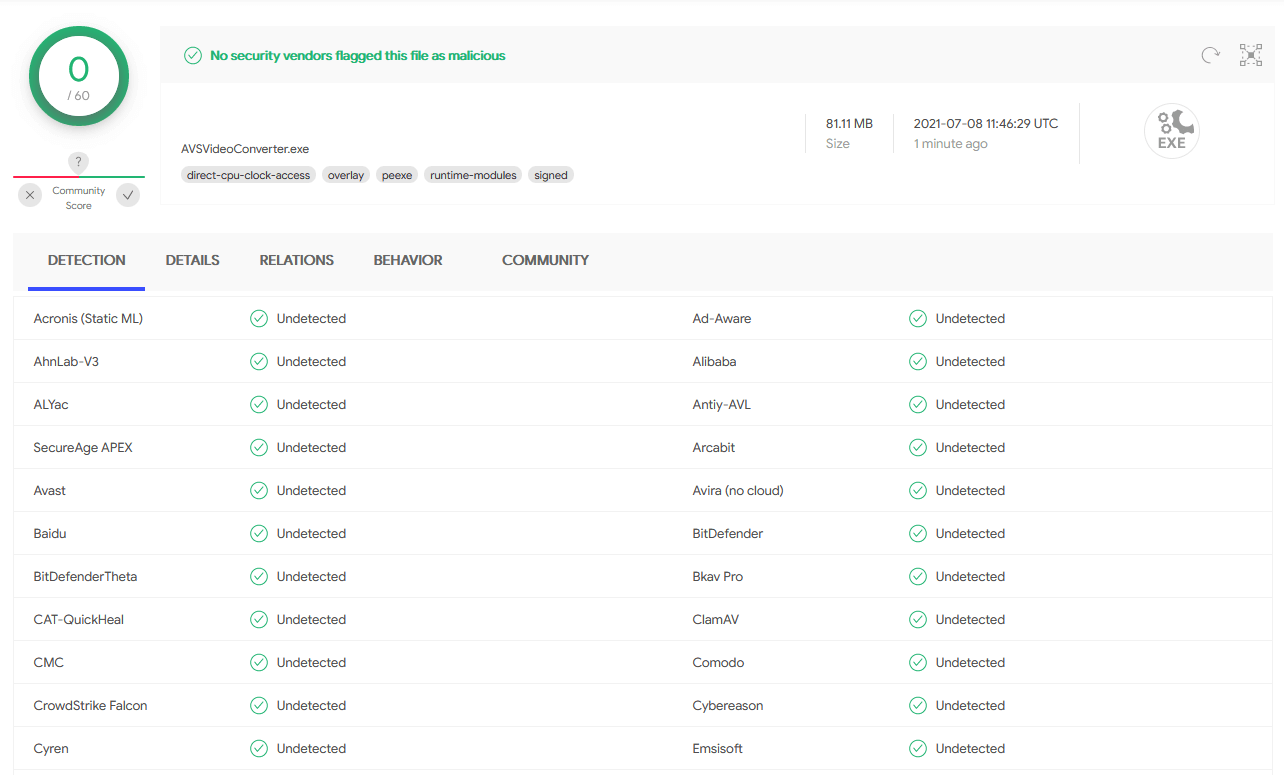Open the similar files graph icon
1284x775 pixels.
tap(1251, 55)
